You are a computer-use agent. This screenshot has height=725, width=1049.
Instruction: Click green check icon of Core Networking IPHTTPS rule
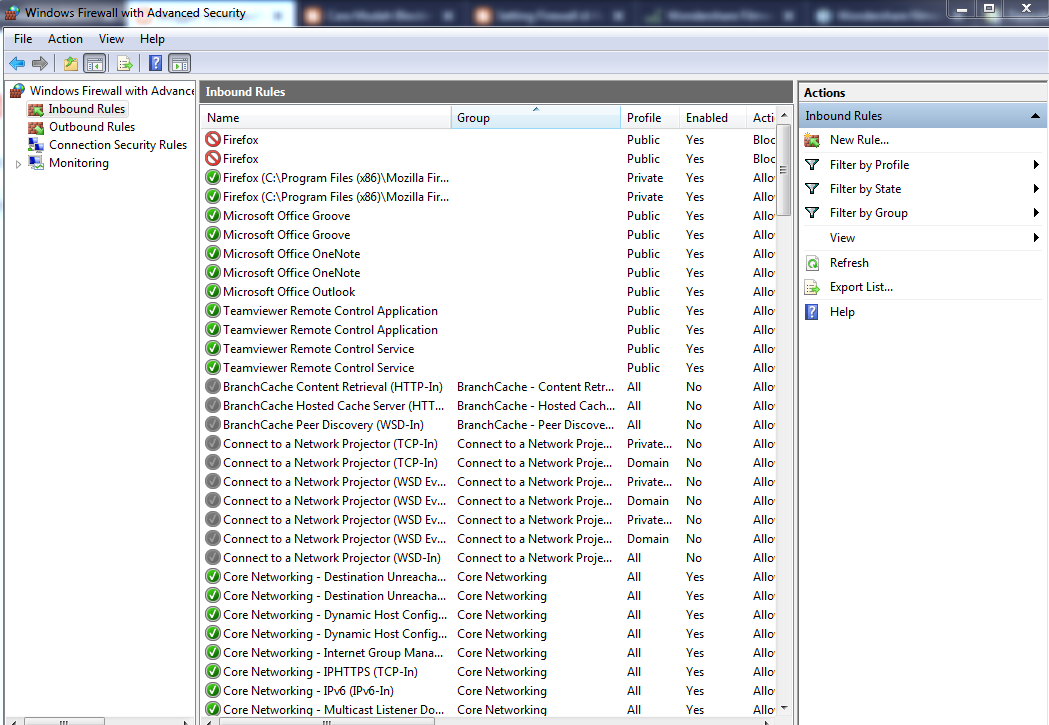pos(213,671)
